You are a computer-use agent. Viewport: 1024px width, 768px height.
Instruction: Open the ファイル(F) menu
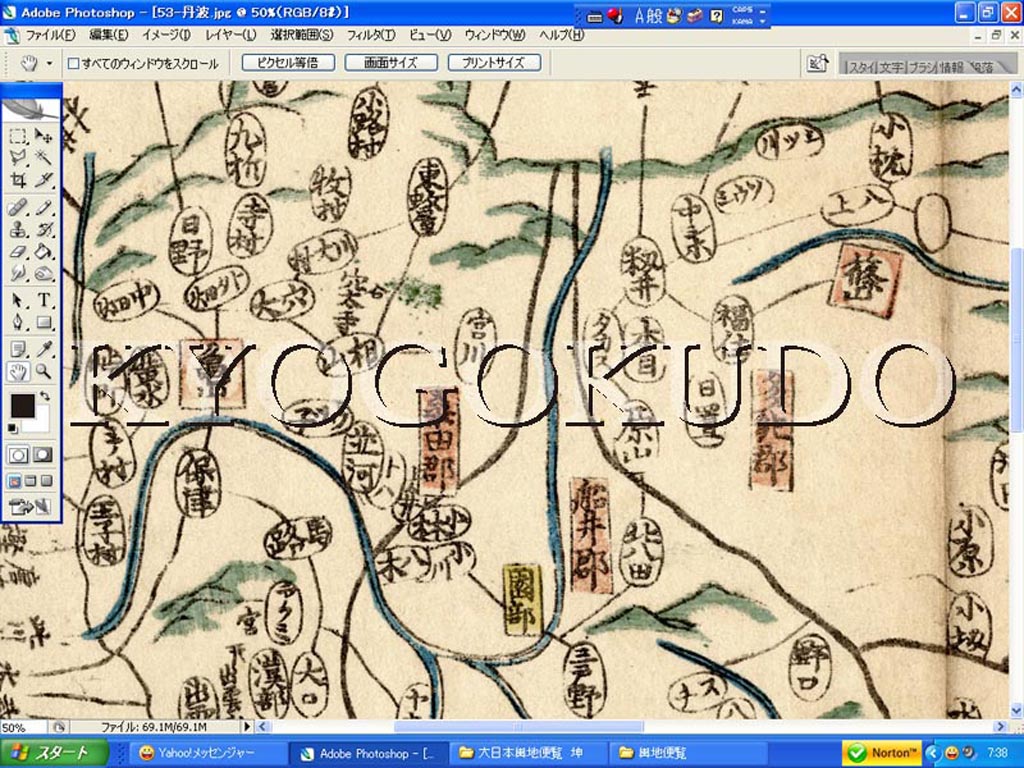(x=50, y=35)
